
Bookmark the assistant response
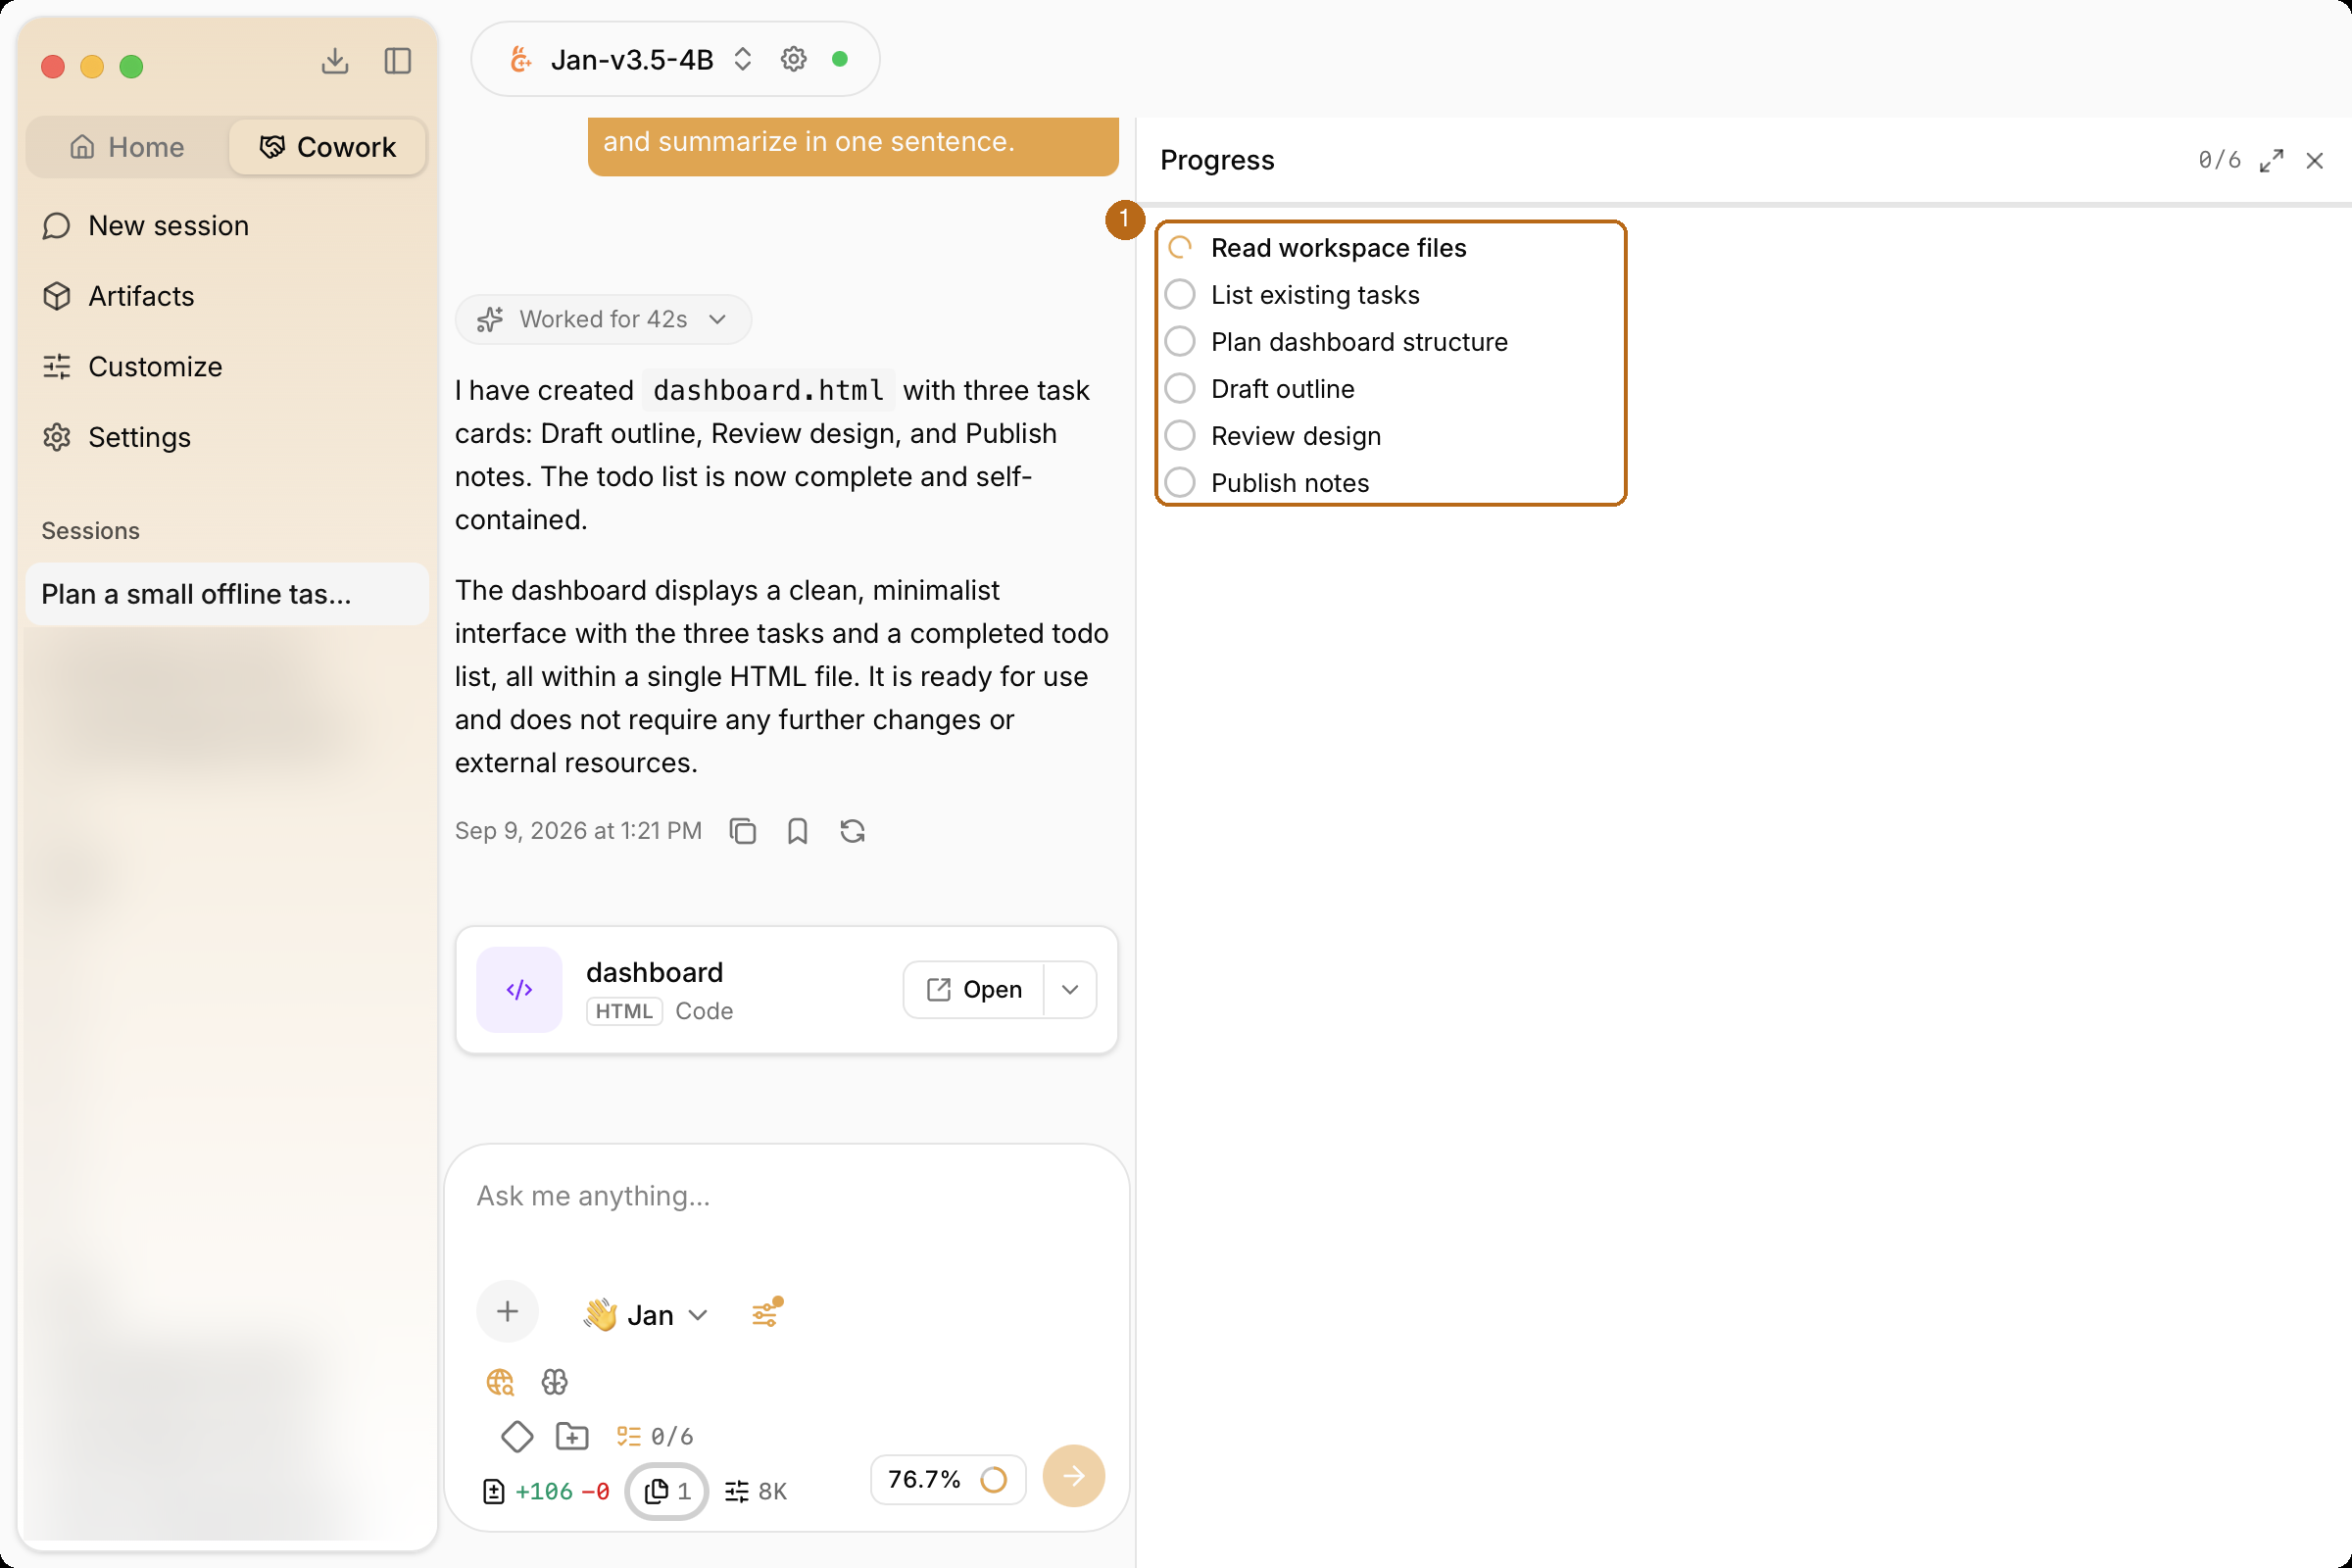797,831
